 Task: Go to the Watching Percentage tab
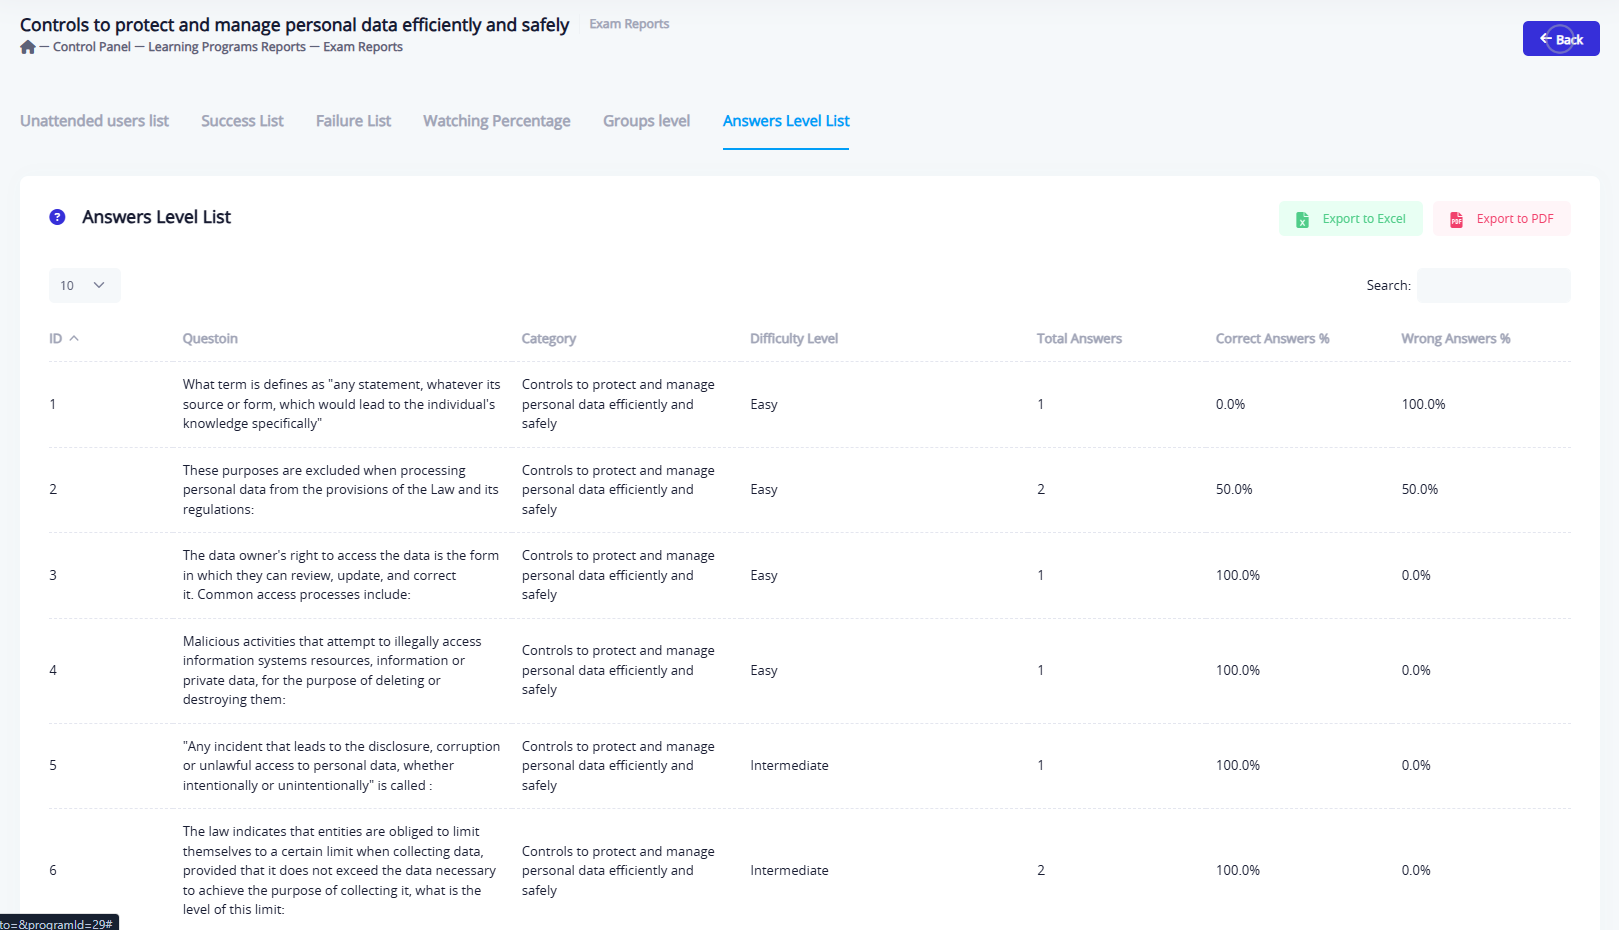click(x=496, y=121)
